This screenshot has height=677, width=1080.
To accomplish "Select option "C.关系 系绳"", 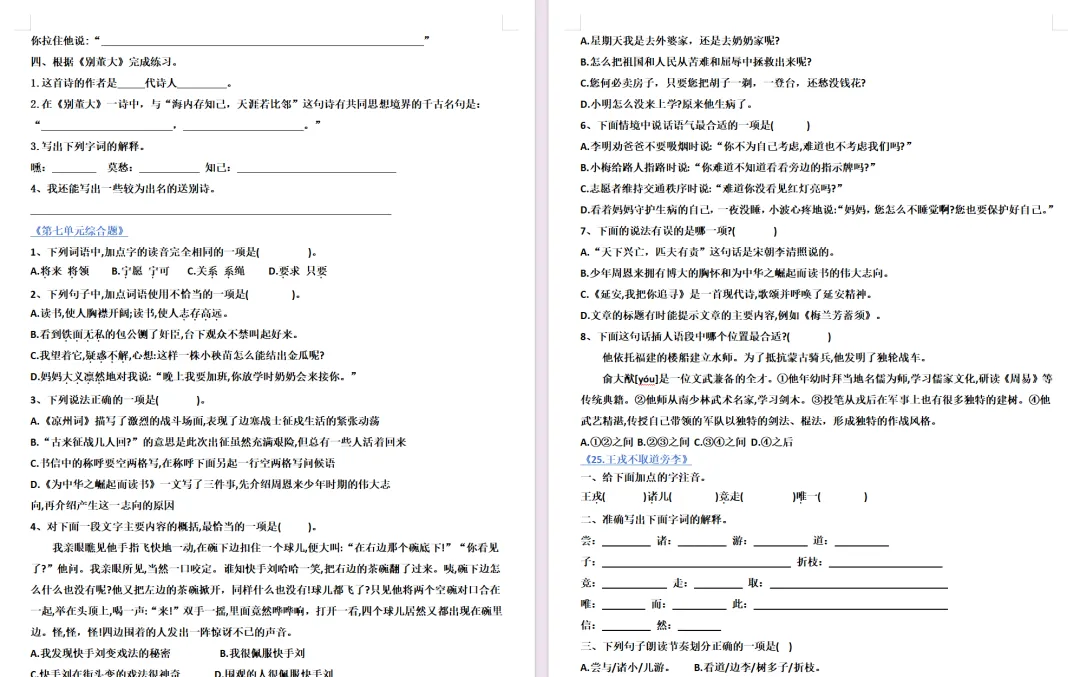I will 216,271.
